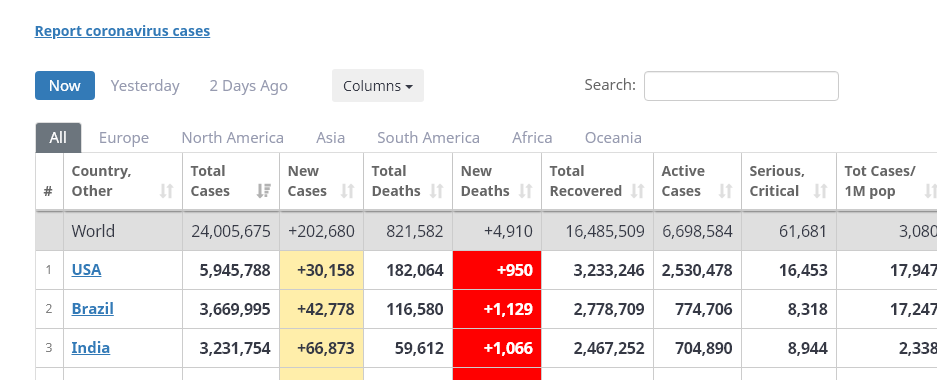Select the South America tab
This screenshot has height=380, width=937.
click(x=428, y=137)
